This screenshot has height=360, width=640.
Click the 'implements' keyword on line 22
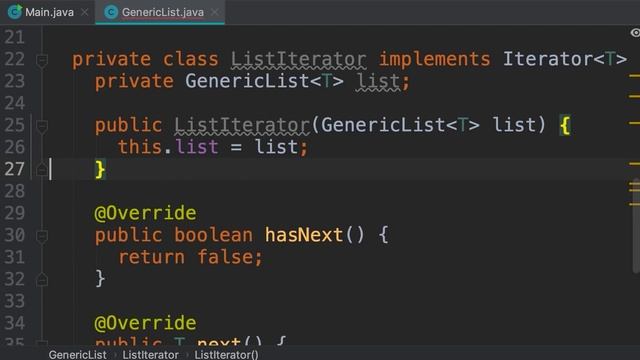pos(435,60)
